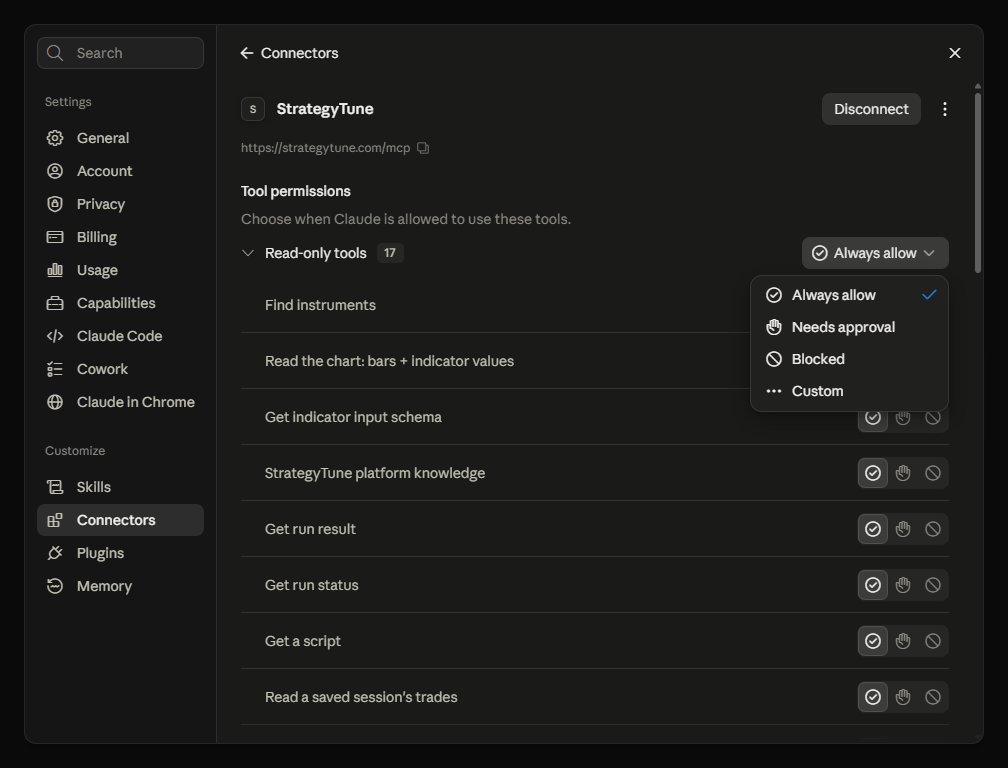The image size is (1008, 768).
Task: Choose Blocked option in dropdown
Action: [849, 359]
